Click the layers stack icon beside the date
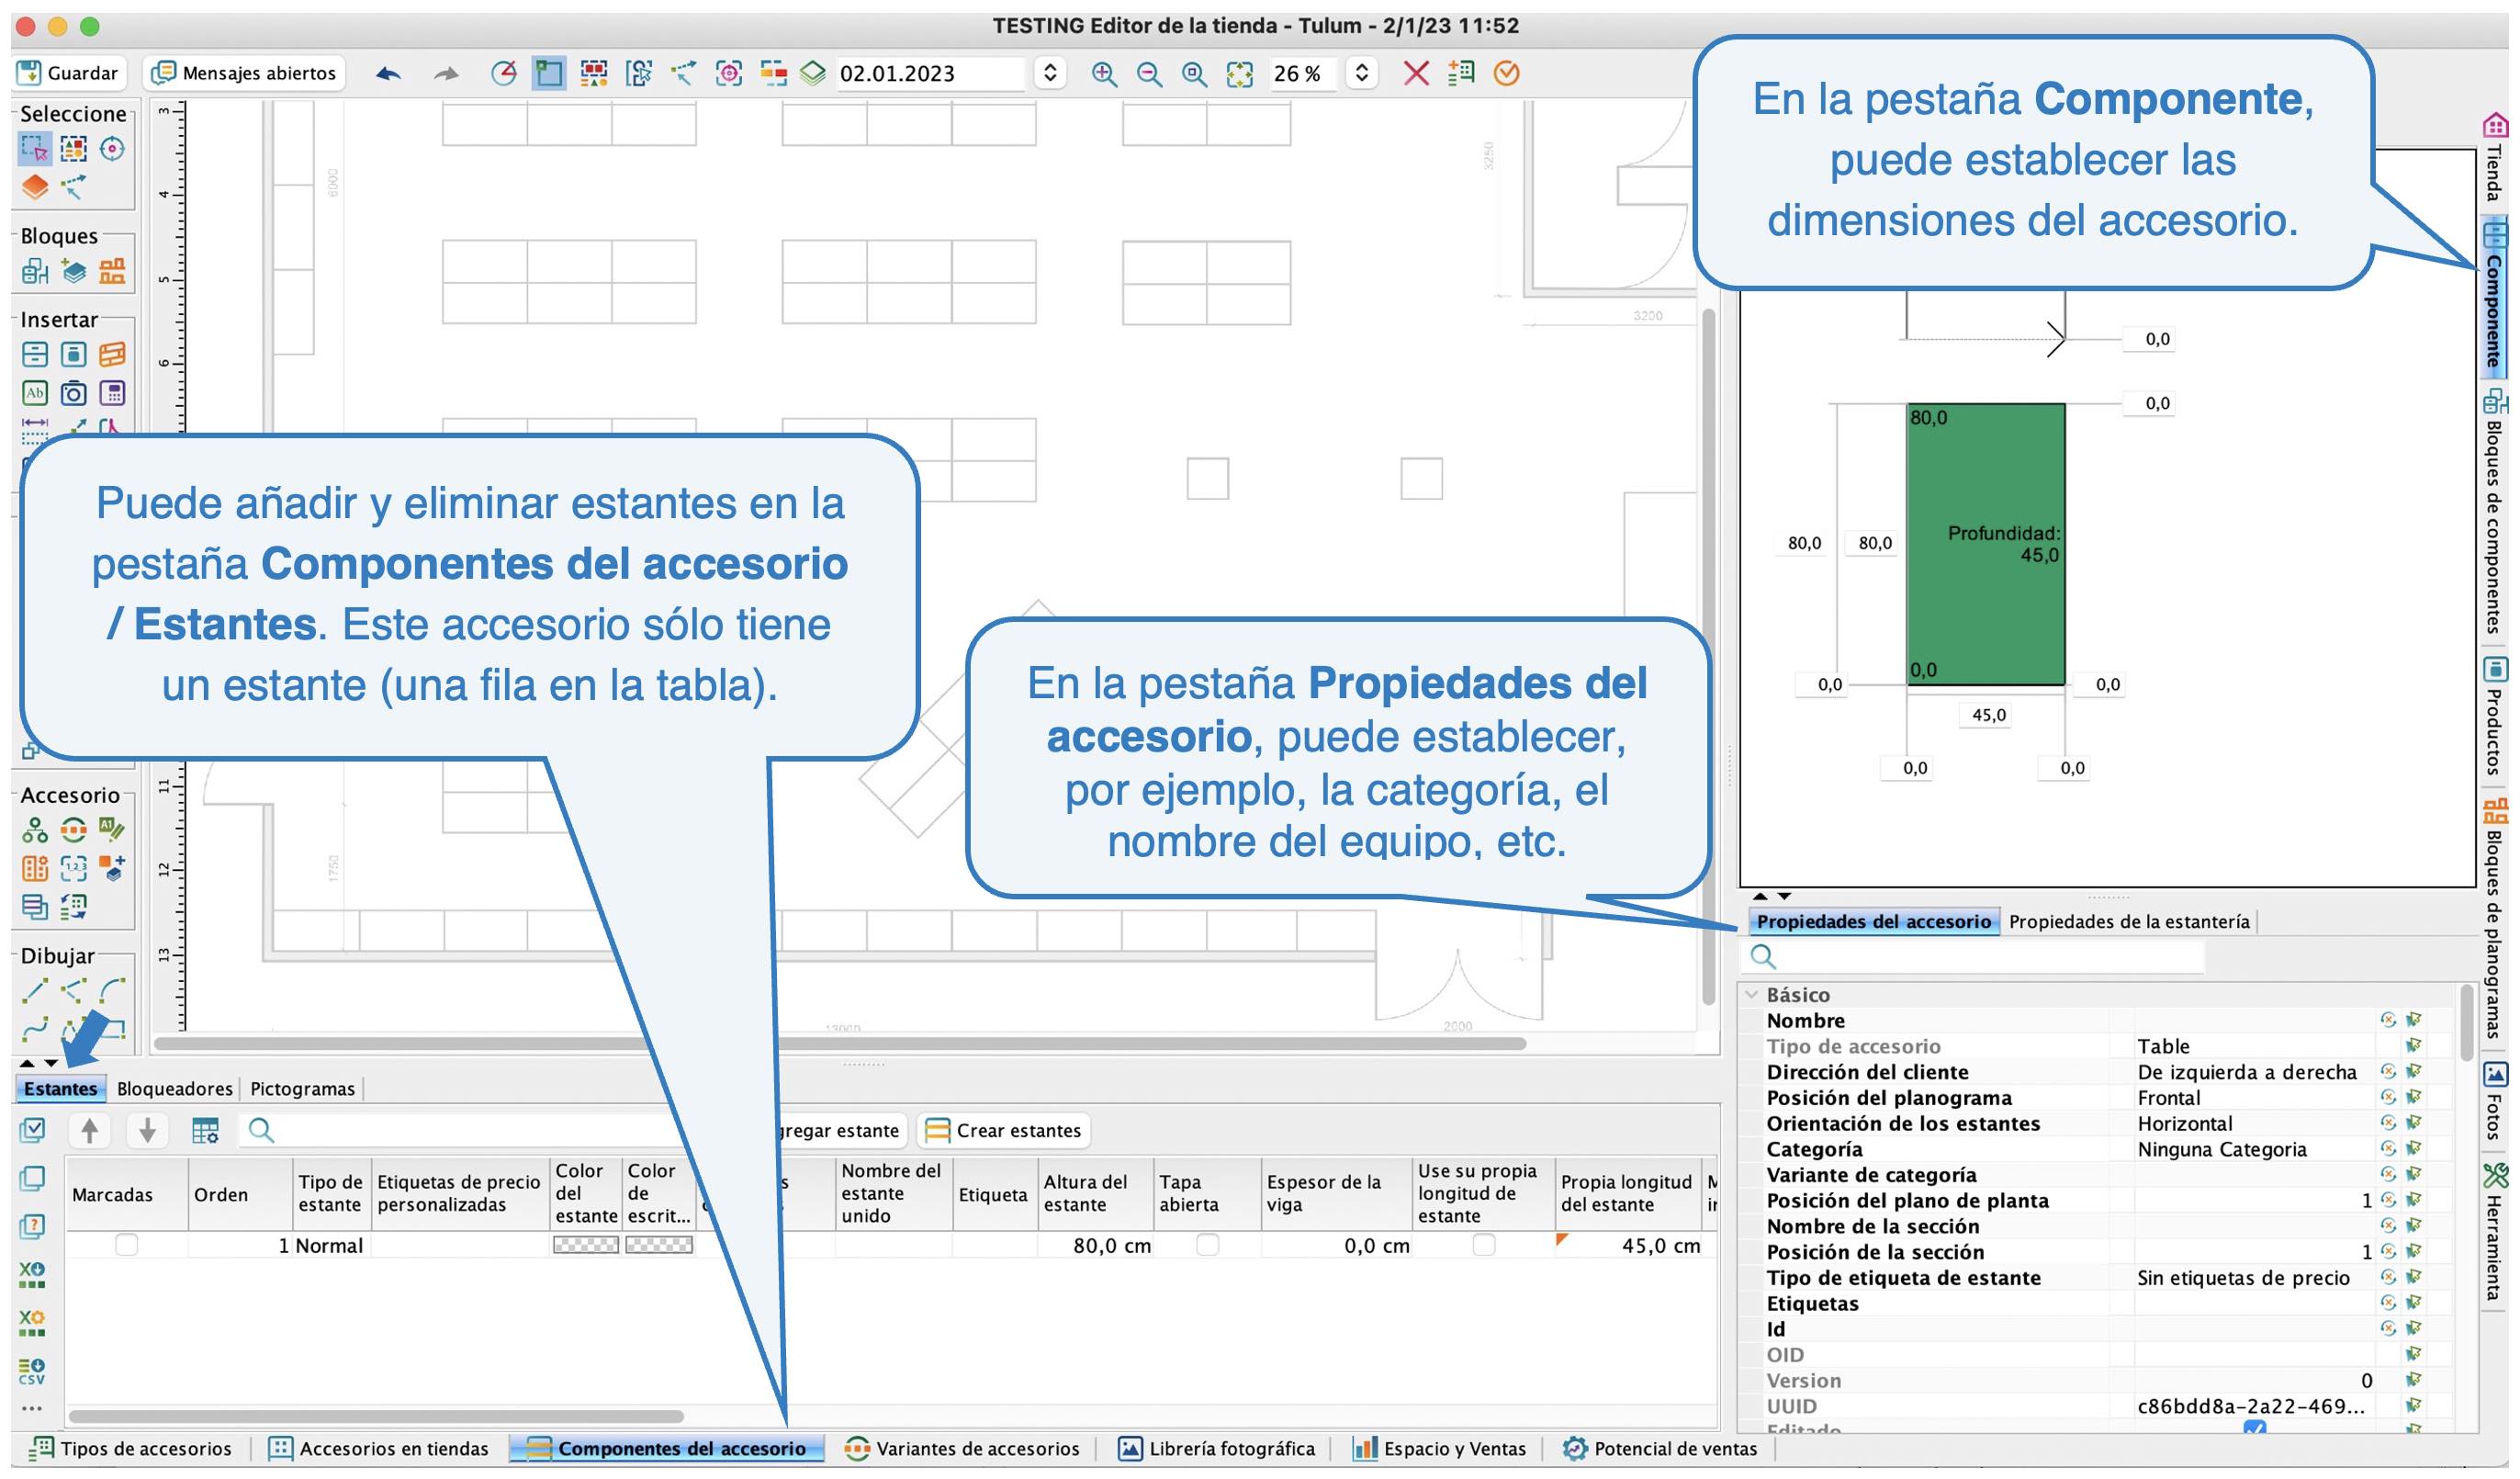Image resolution: width=2520 pixels, height=1479 pixels. [x=813, y=73]
